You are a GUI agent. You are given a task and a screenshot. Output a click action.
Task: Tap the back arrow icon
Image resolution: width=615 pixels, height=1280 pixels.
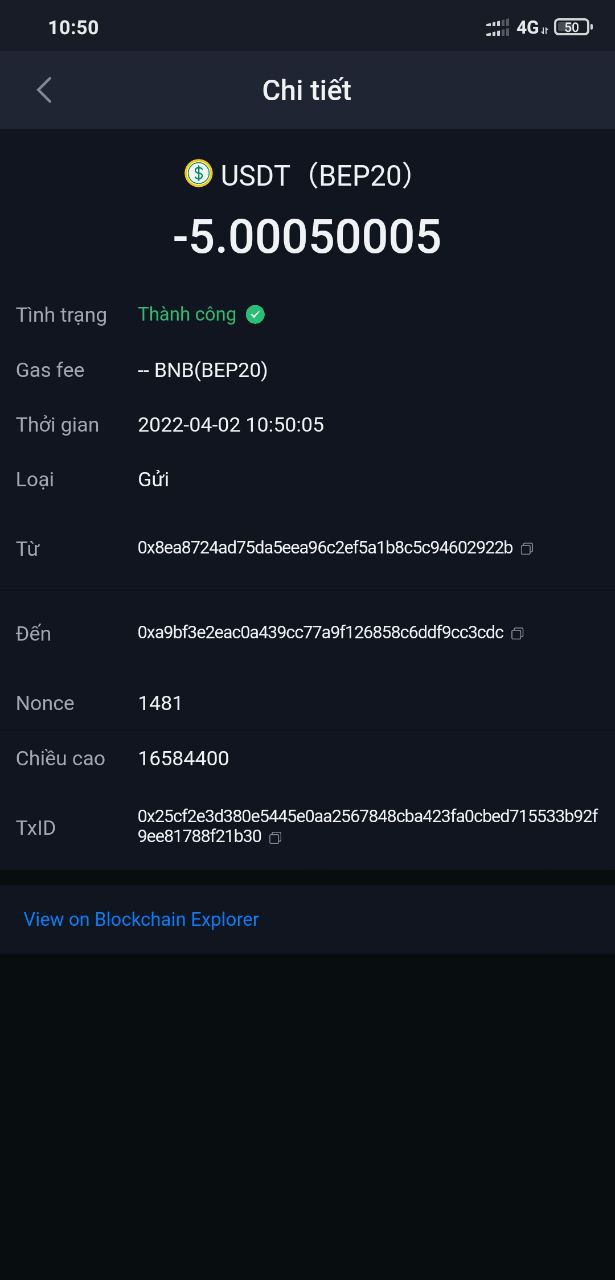pyautogui.click(x=44, y=90)
